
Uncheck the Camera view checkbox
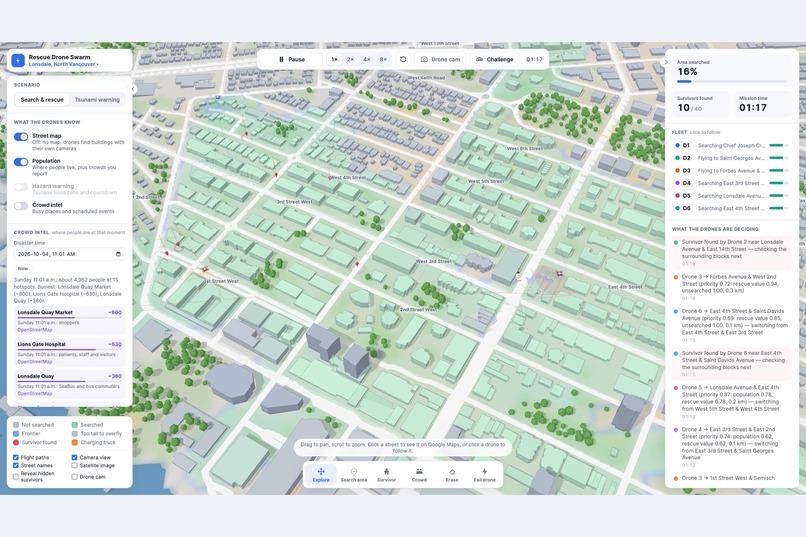click(75, 457)
